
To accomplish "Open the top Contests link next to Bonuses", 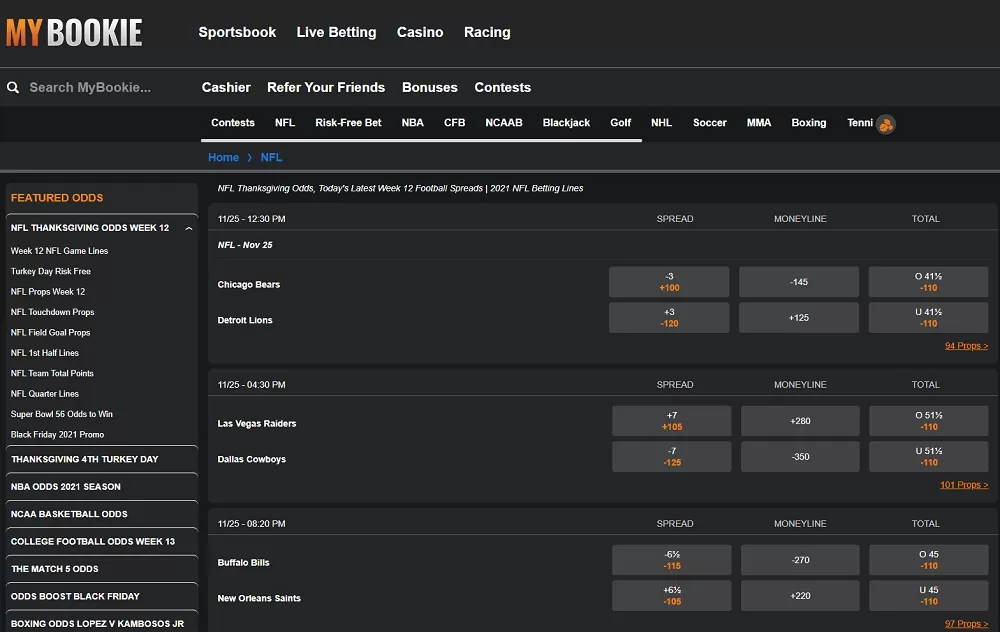I will [503, 87].
